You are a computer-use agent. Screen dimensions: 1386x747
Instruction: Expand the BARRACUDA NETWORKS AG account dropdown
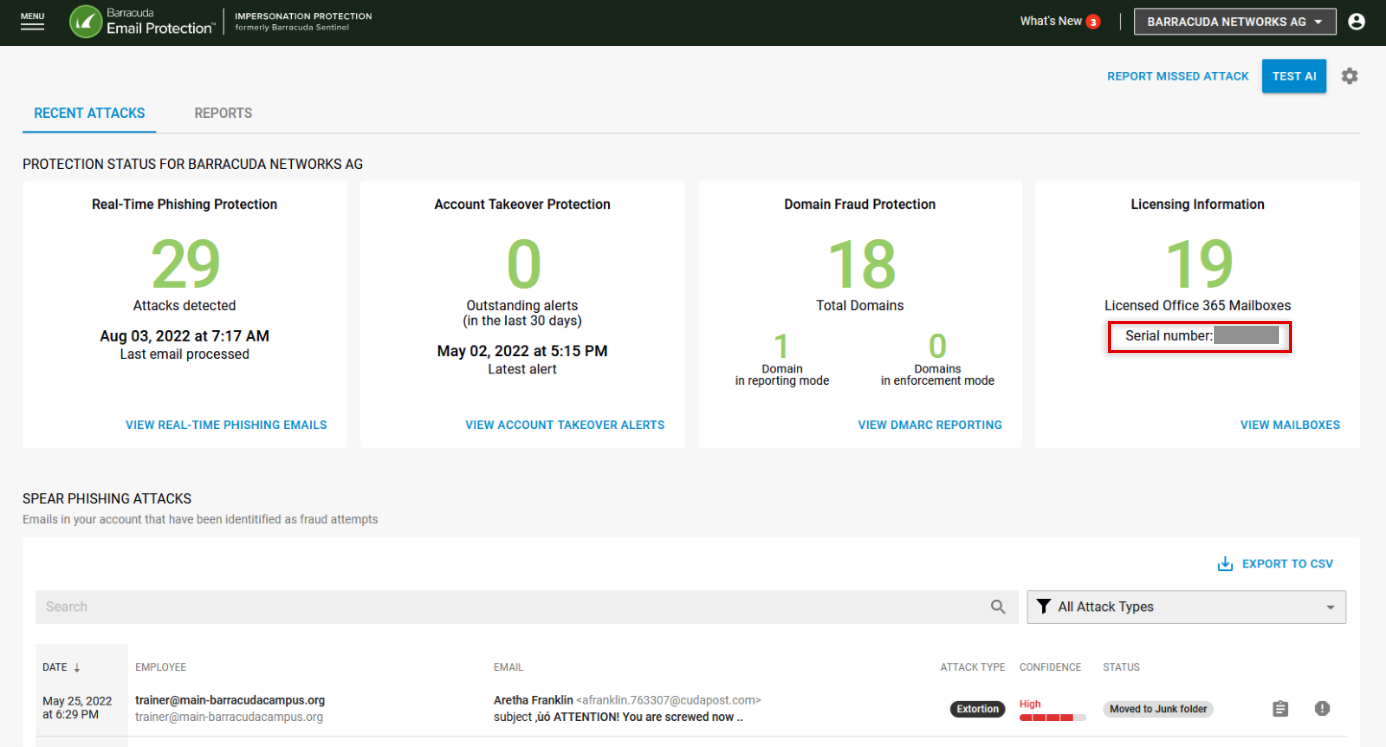1235,22
